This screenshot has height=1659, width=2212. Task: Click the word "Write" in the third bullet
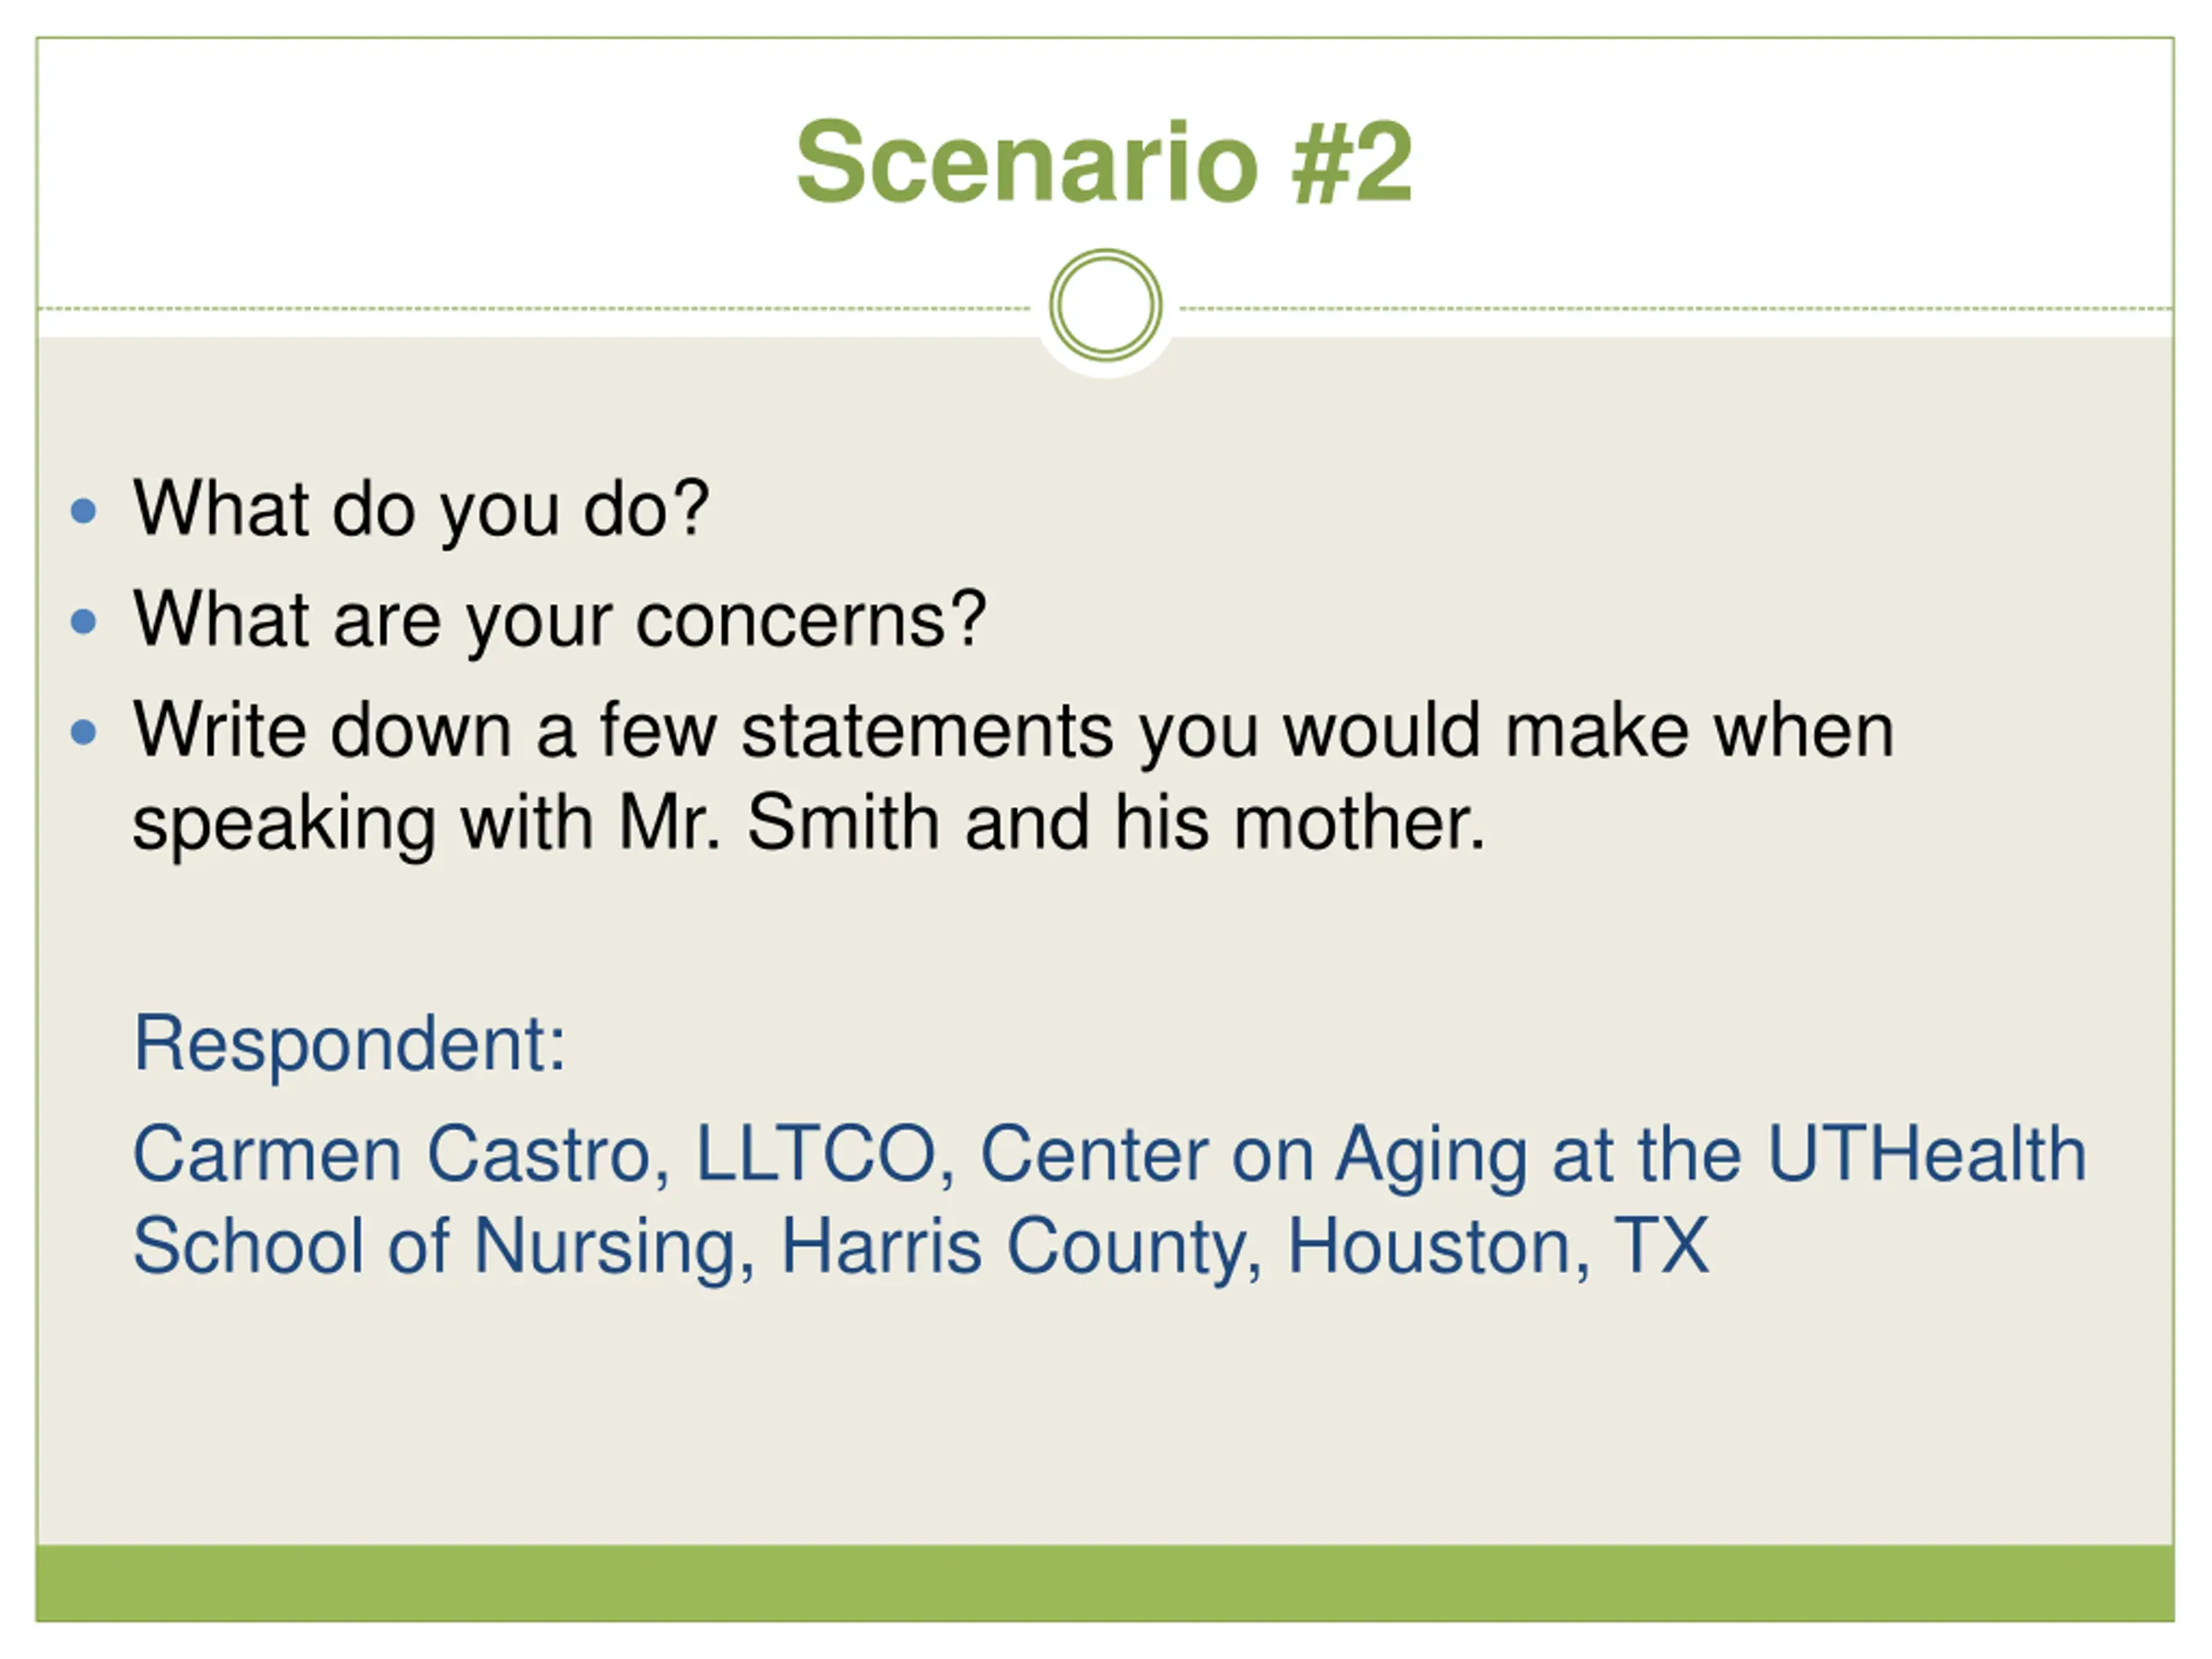tap(220, 731)
